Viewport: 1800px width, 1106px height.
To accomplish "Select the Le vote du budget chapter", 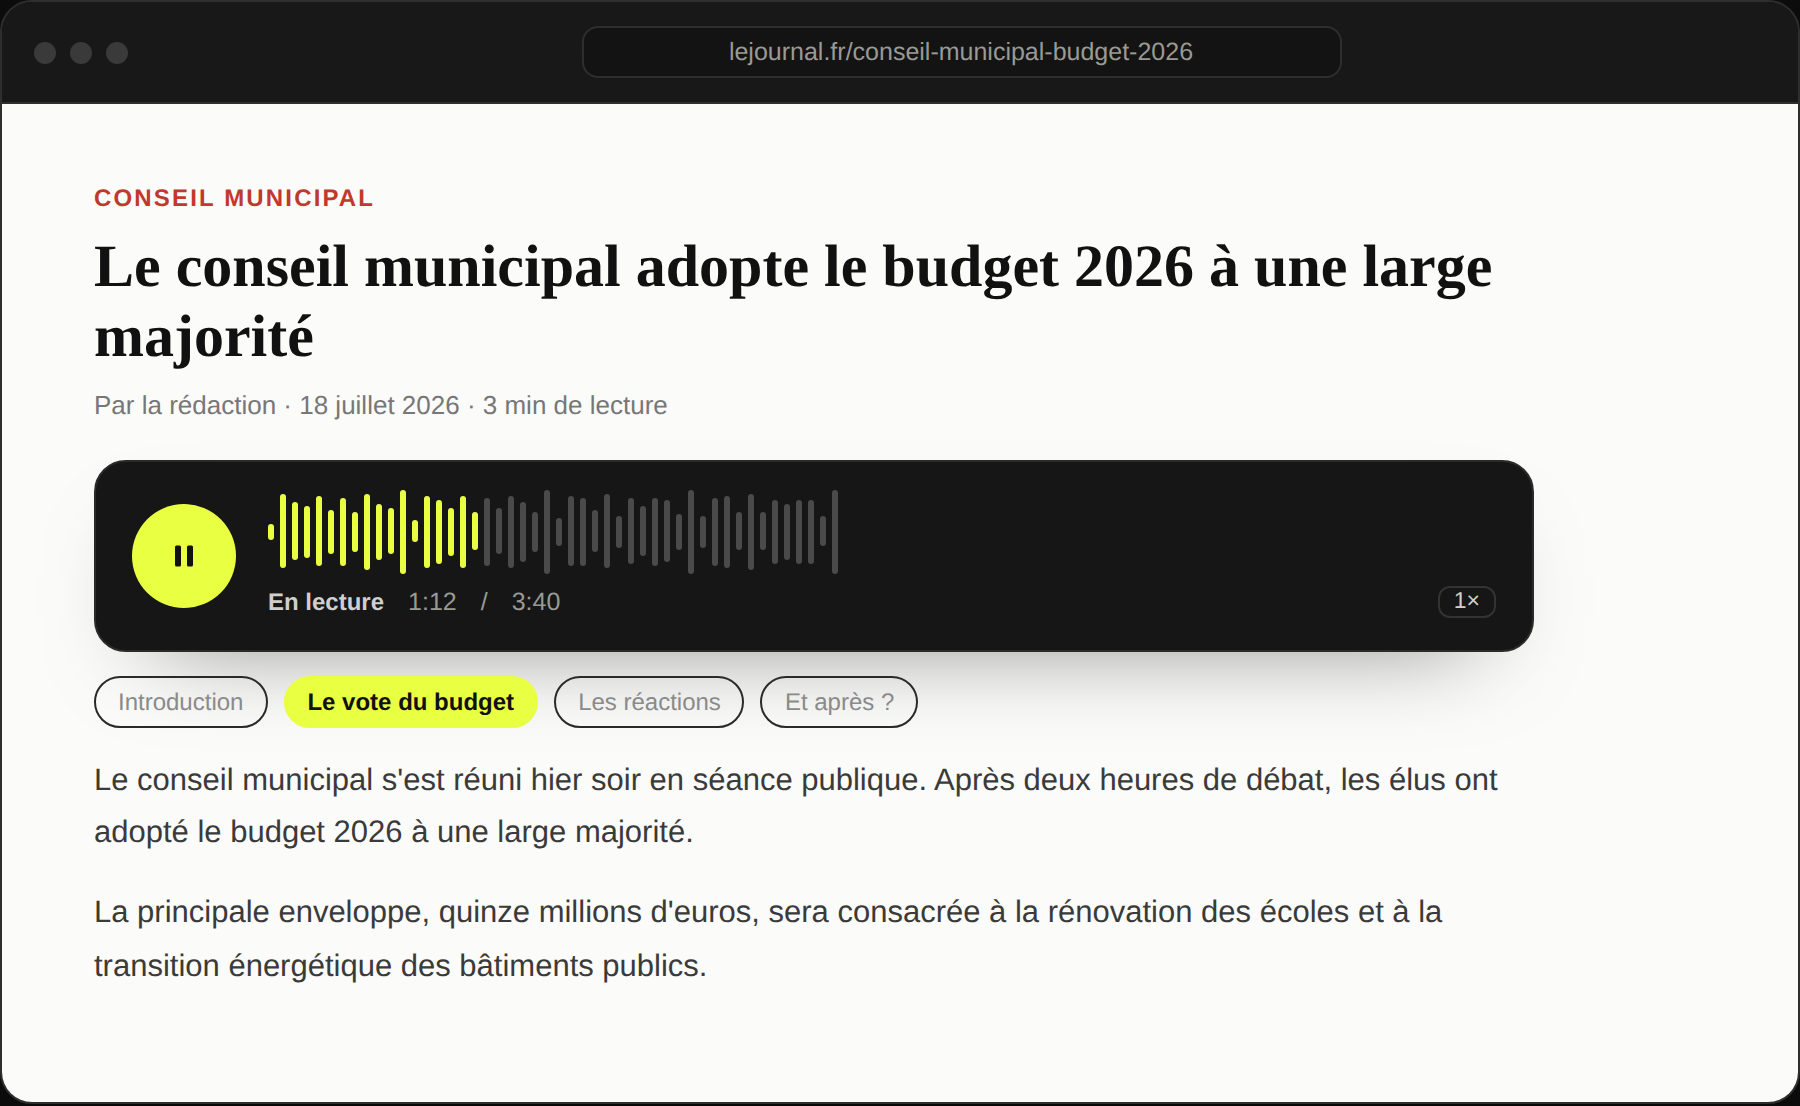I will tap(411, 702).
